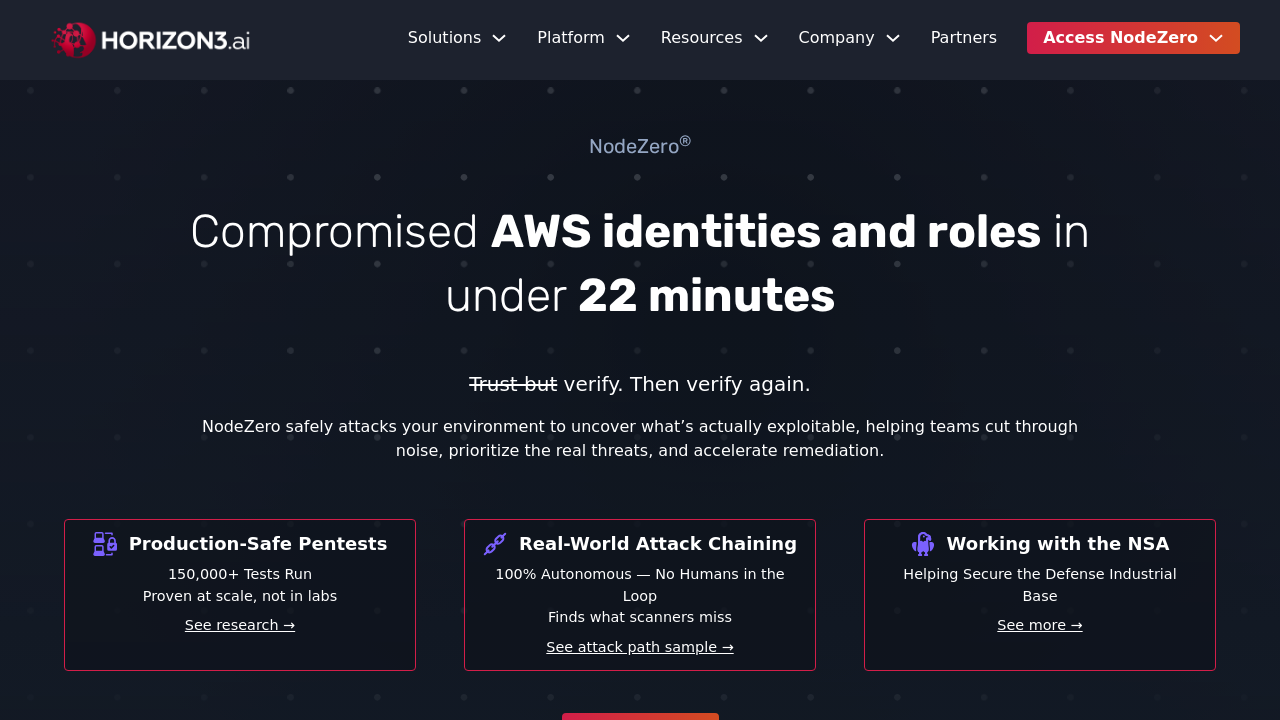Click the Access NodeZero chevron arrow

point(1216,38)
